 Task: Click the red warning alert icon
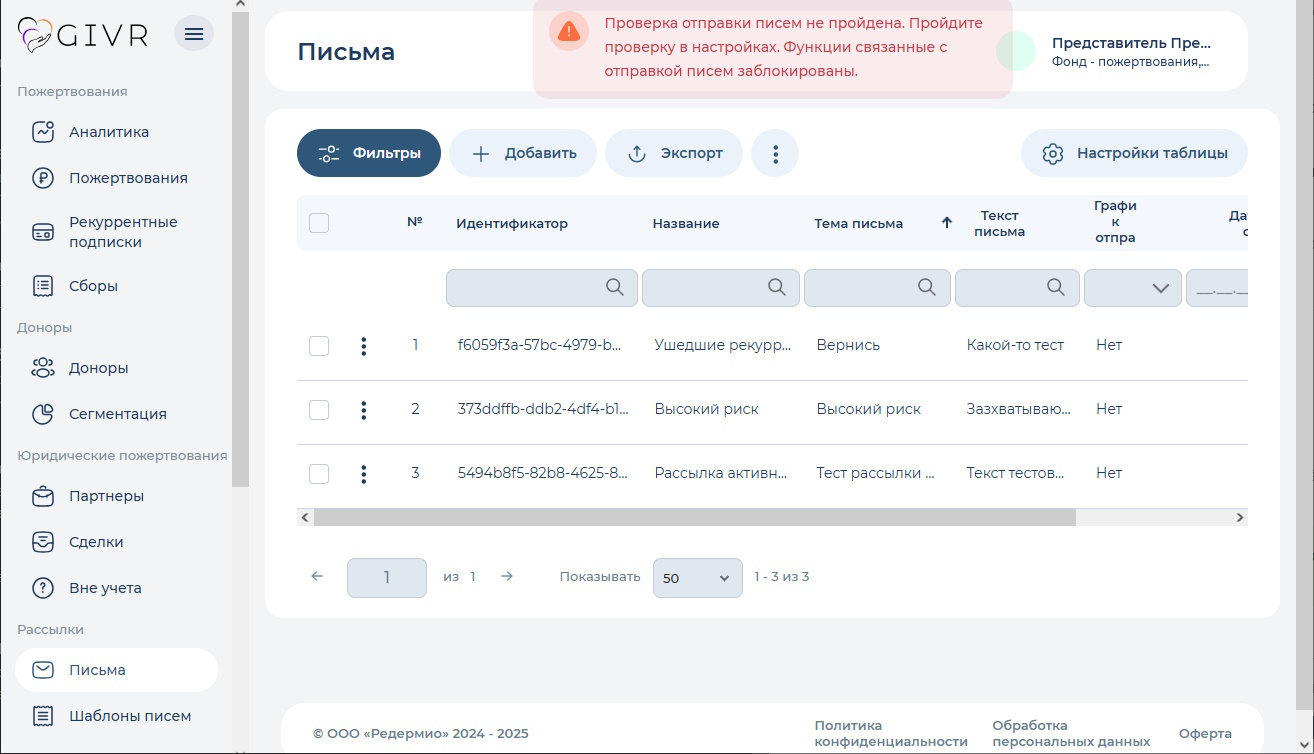click(x=569, y=32)
